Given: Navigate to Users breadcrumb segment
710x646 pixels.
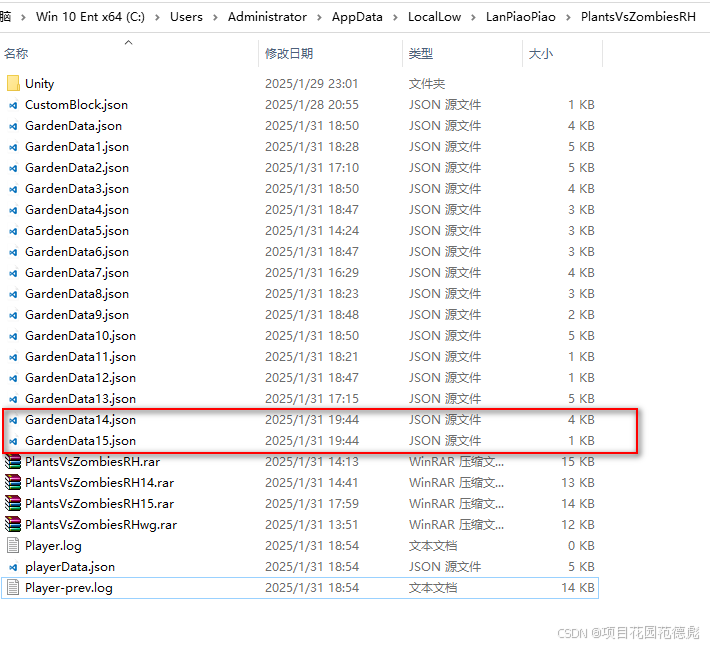Looking at the screenshot, I should 186,17.
